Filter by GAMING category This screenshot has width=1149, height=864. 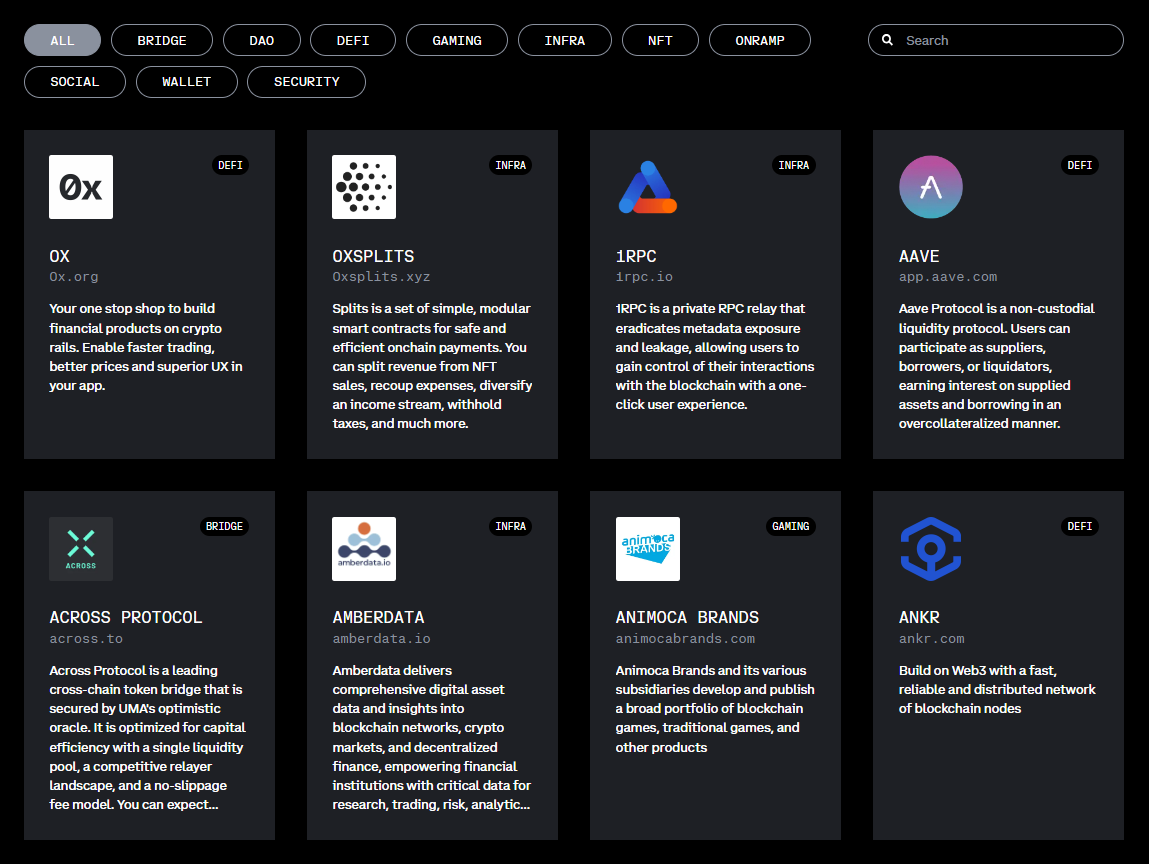[x=457, y=40]
